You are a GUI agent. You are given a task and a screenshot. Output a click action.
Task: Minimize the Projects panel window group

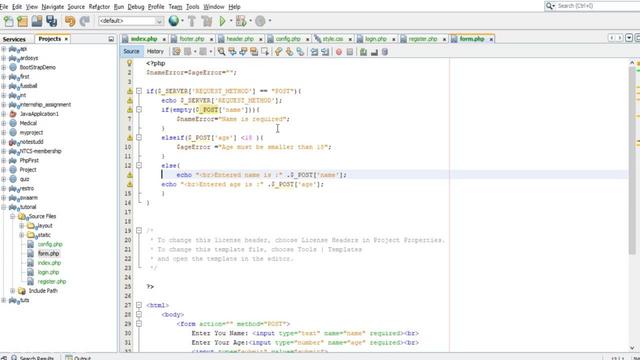111,39
